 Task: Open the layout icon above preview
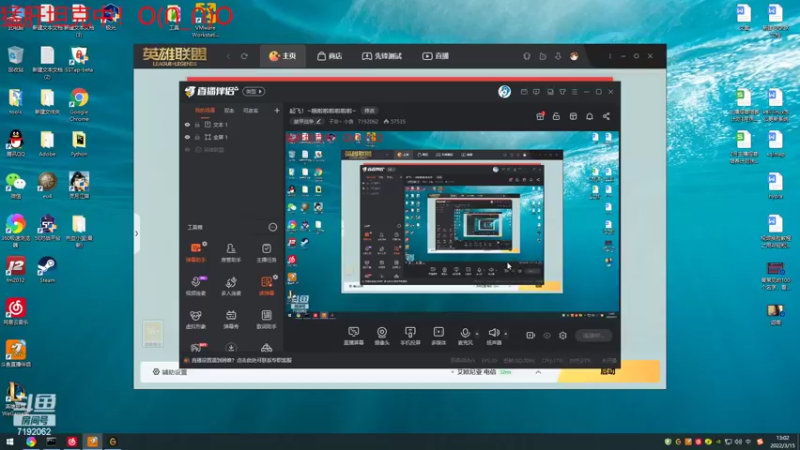573,116
